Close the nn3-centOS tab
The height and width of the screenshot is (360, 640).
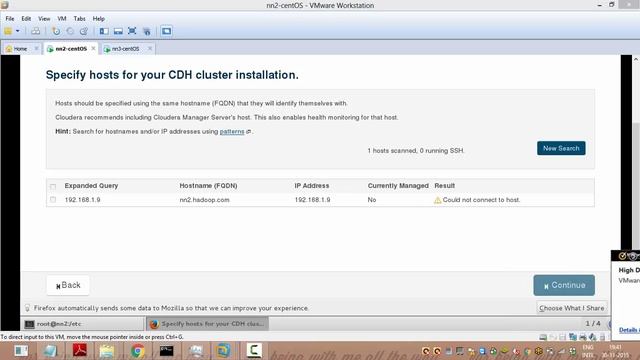click(150, 48)
